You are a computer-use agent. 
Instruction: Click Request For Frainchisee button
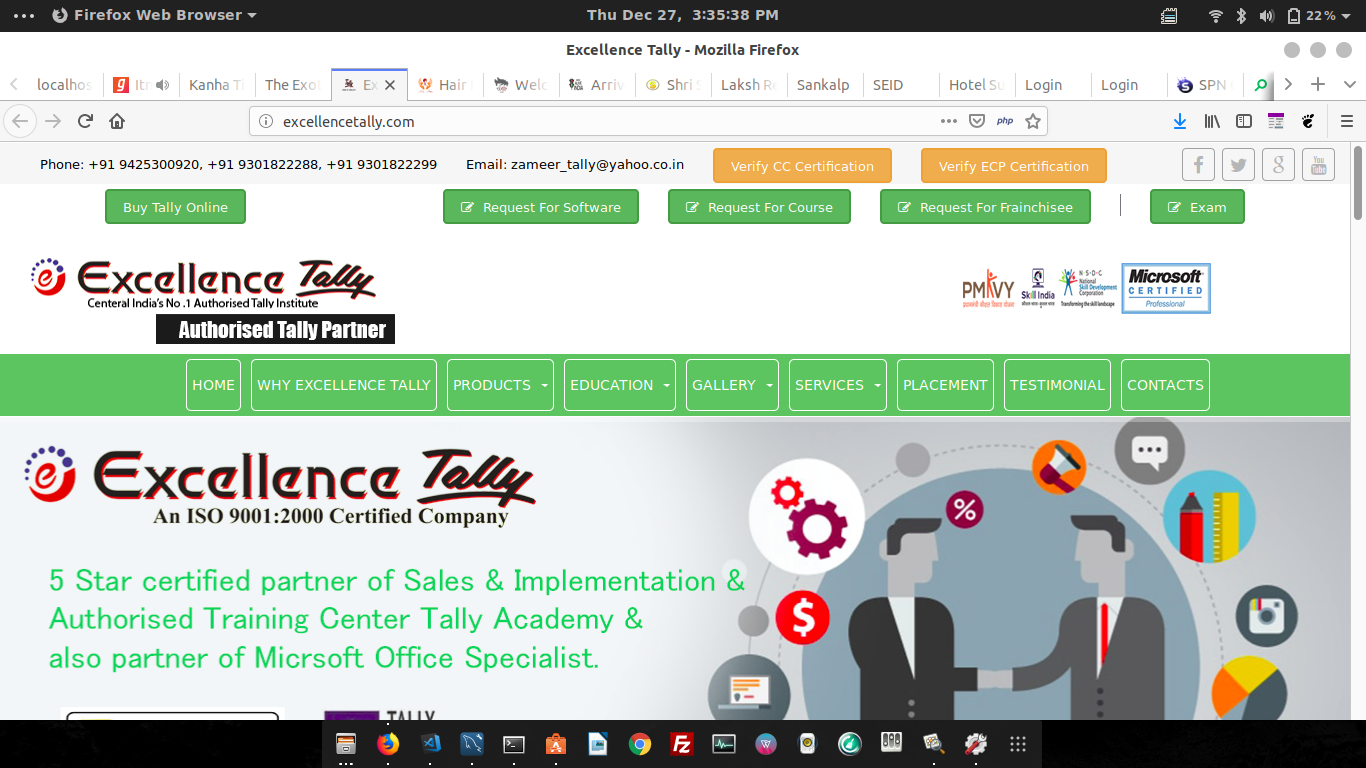(985, 207)
